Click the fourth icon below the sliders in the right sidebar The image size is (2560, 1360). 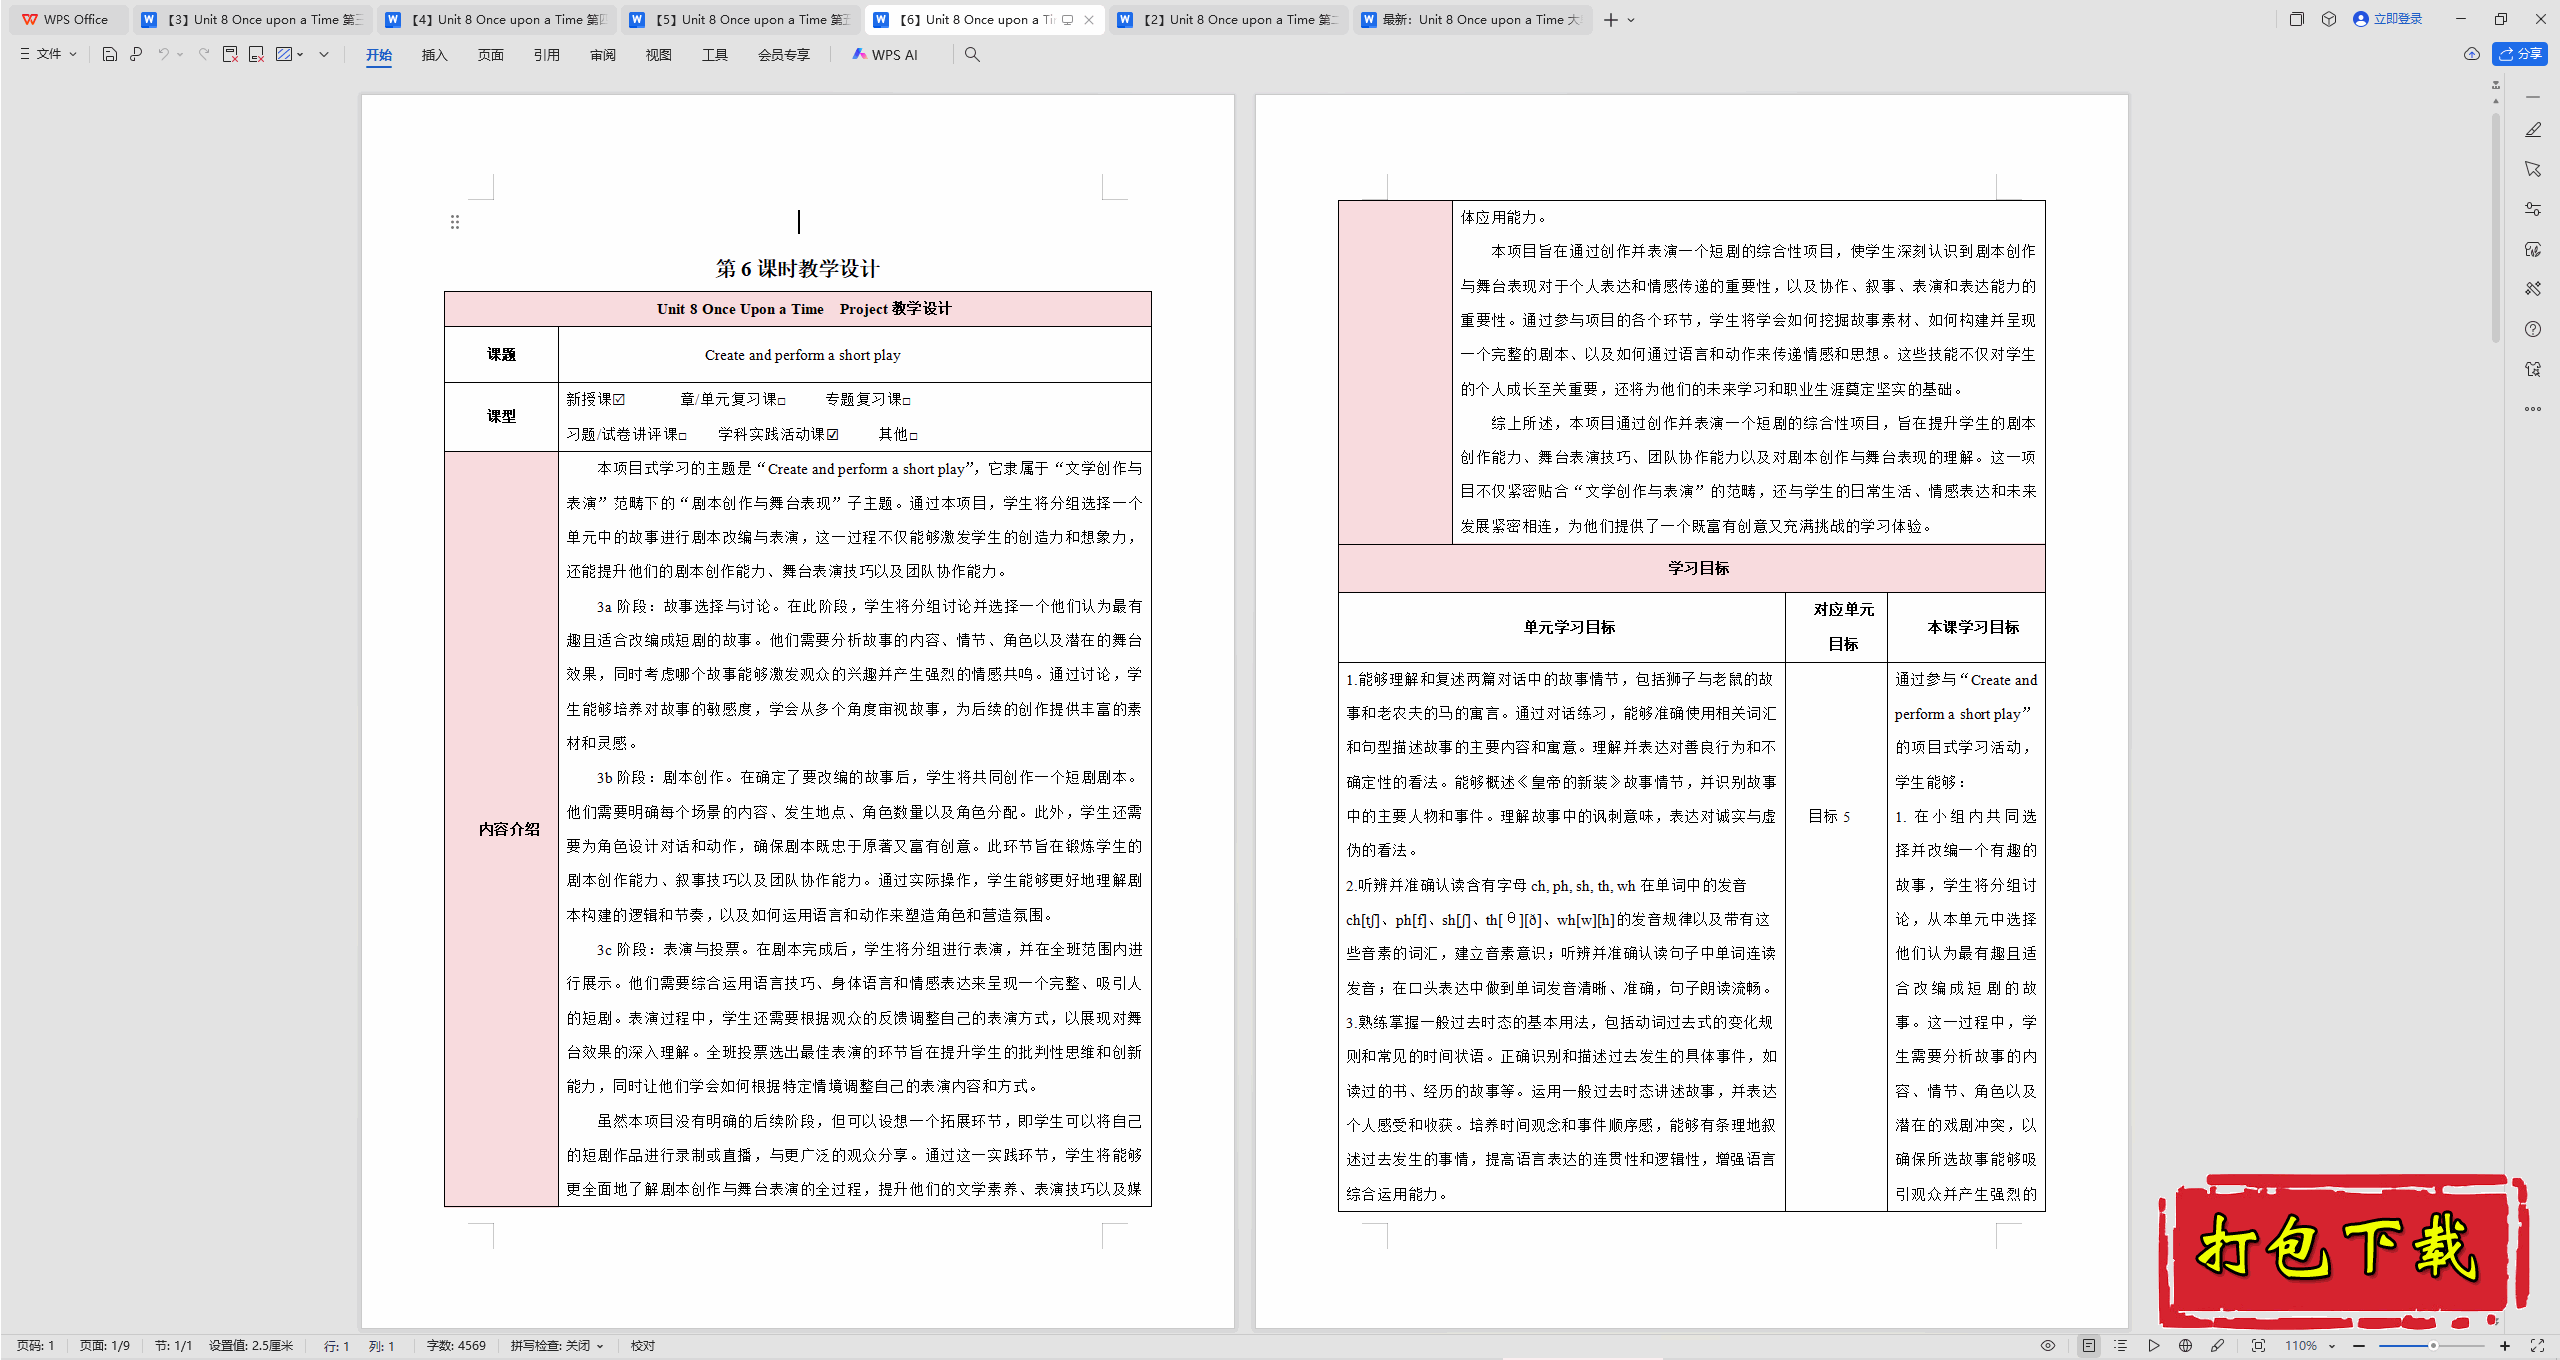2533,249
